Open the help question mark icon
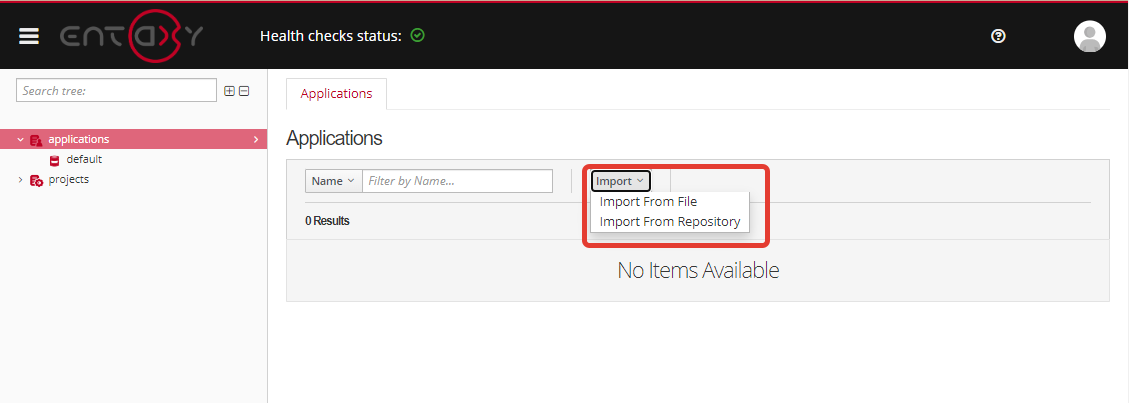 click(998, 36)
